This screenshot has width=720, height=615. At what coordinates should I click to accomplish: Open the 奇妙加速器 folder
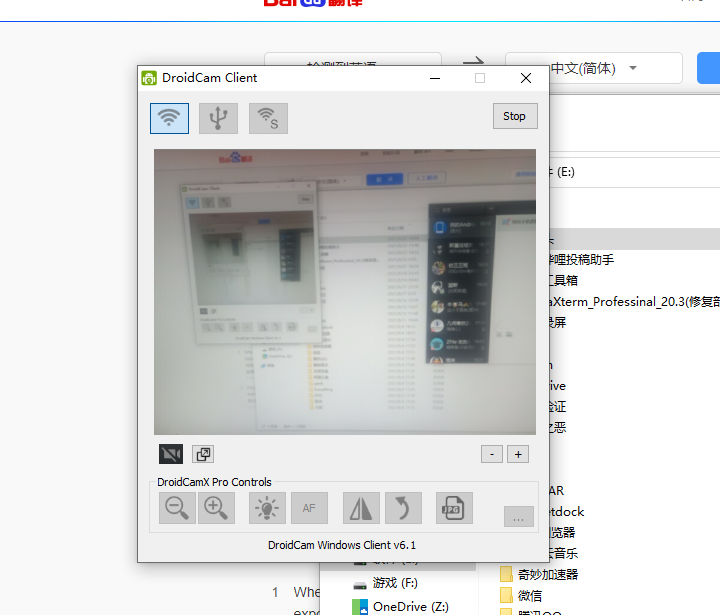coord(547,574)
